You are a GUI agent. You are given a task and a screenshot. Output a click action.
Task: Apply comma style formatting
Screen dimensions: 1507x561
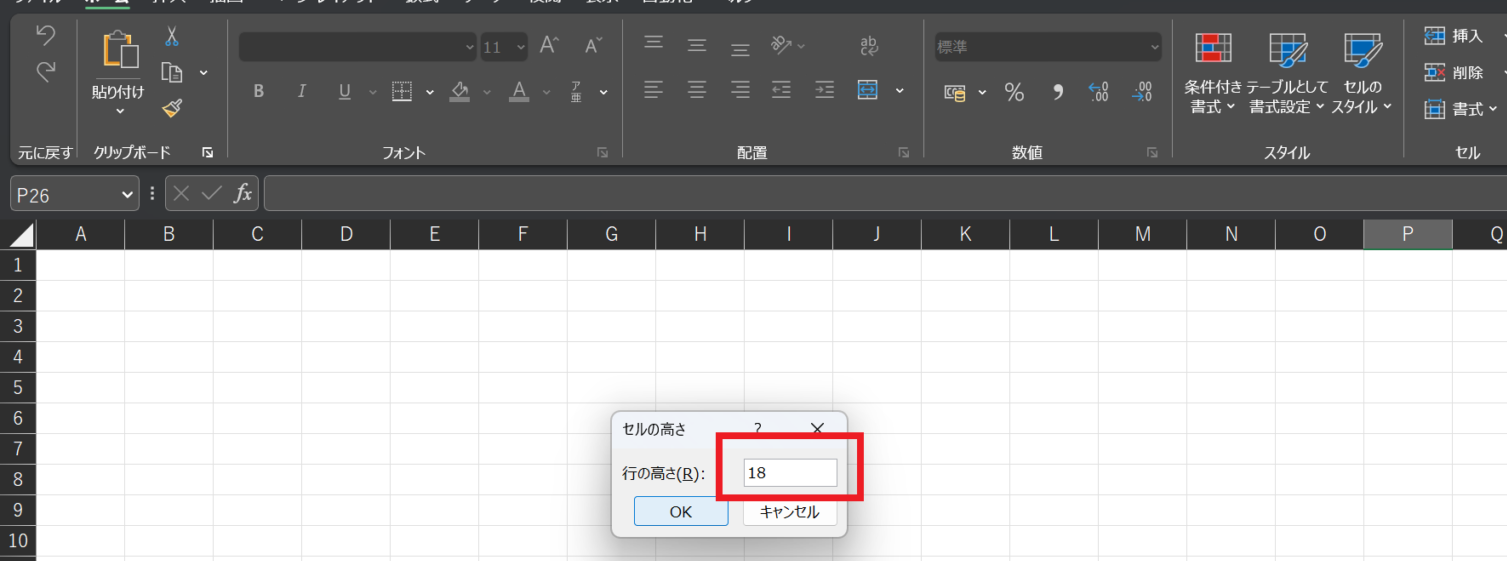point(1057,92)
